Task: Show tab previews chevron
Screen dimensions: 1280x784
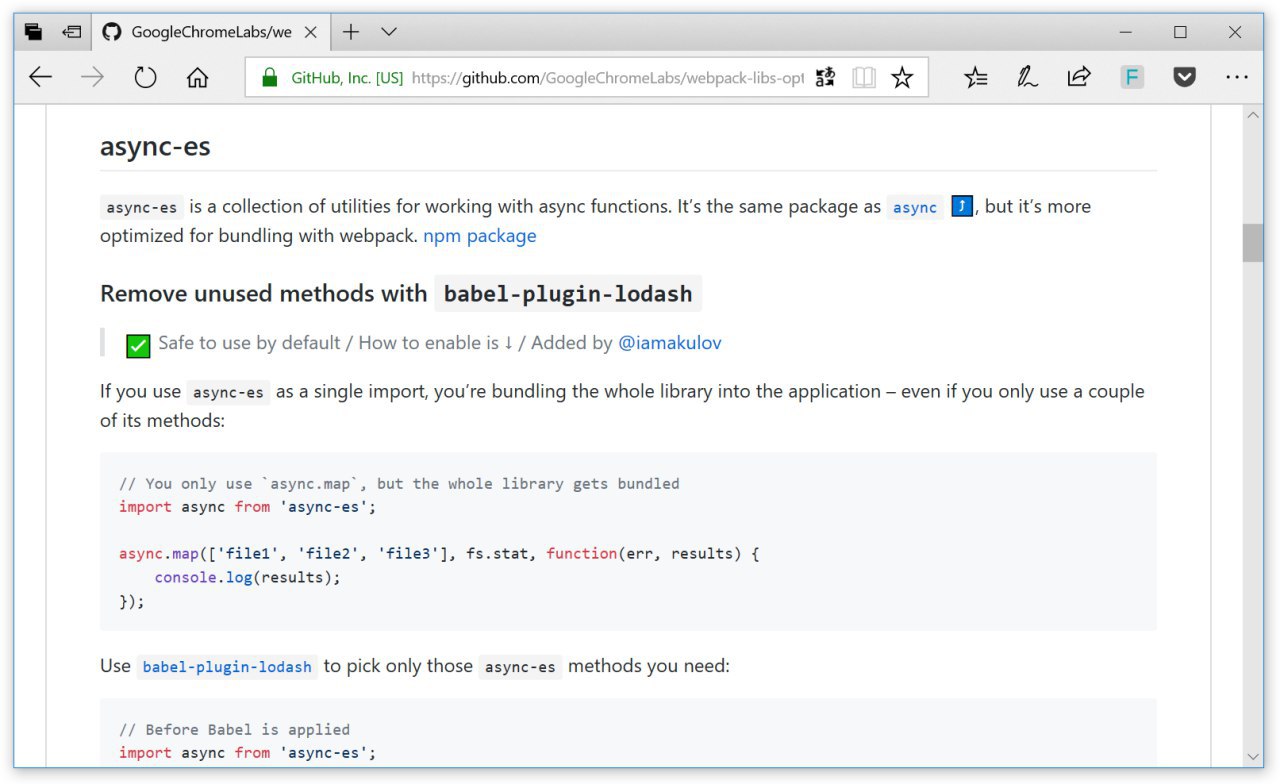Action: coord(389,32)
